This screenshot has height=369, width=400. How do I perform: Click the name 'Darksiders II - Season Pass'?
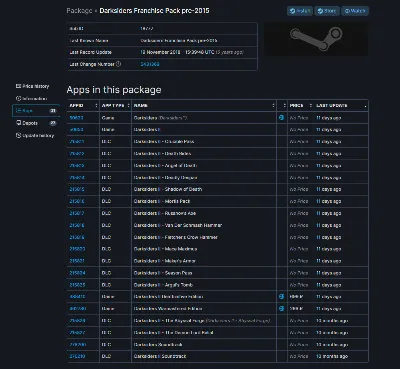163,273
